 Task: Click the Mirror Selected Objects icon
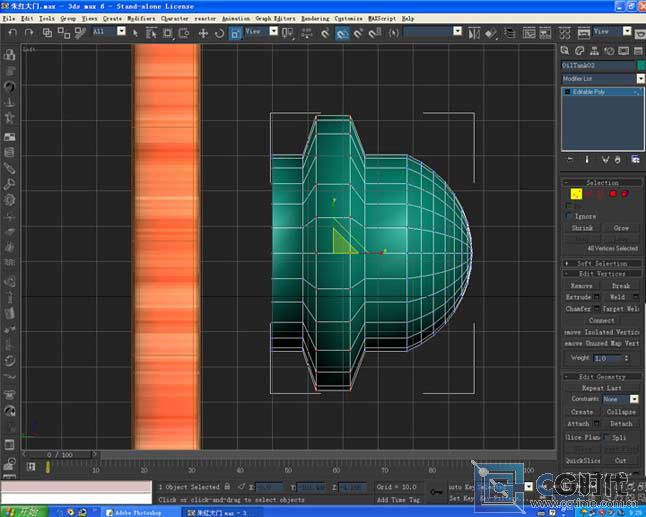point(474,33)
